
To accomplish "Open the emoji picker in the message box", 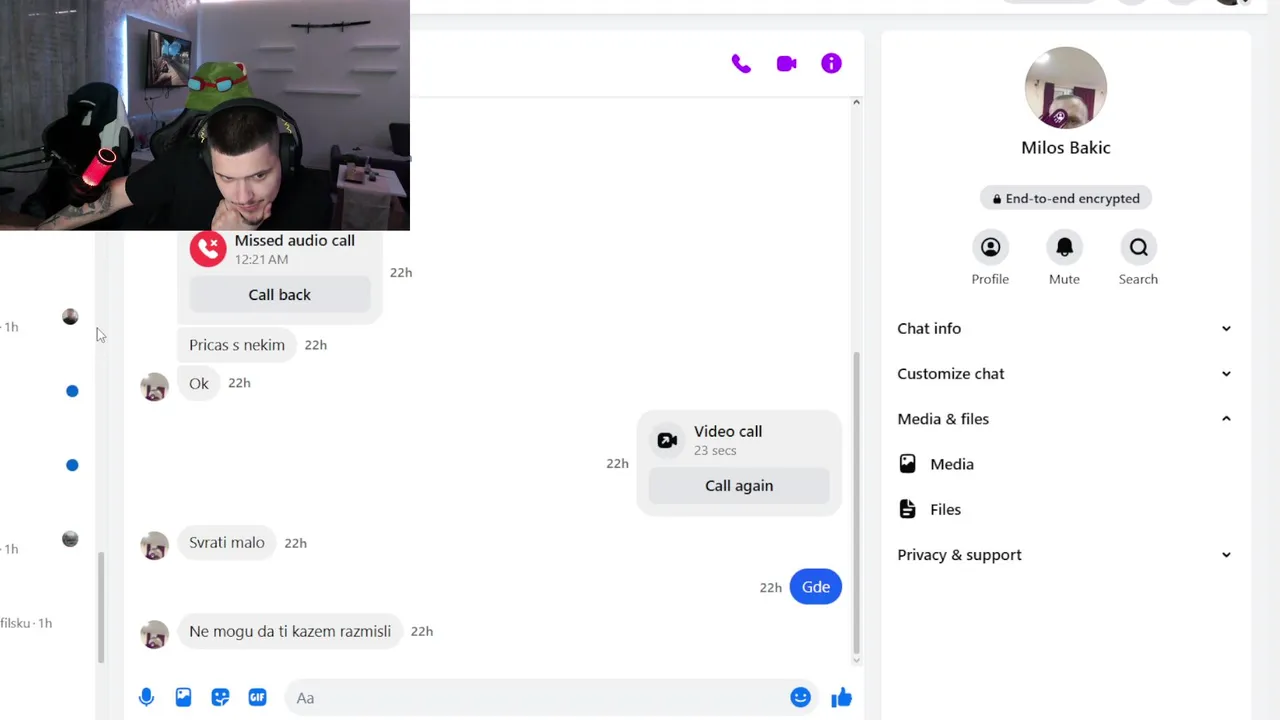I will tap(800, 698).
